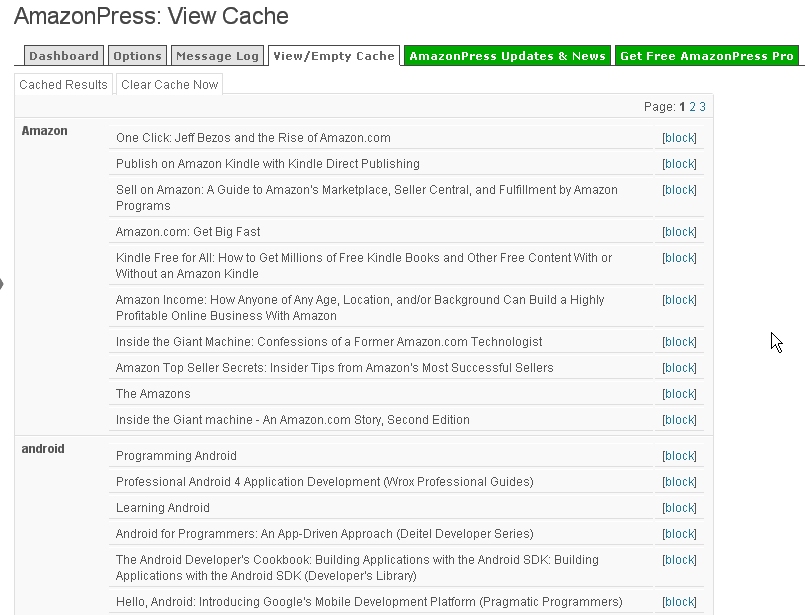Click title 'Amazon.com: Get Big Fast'

pyautogui.click(x=188, y=232)
